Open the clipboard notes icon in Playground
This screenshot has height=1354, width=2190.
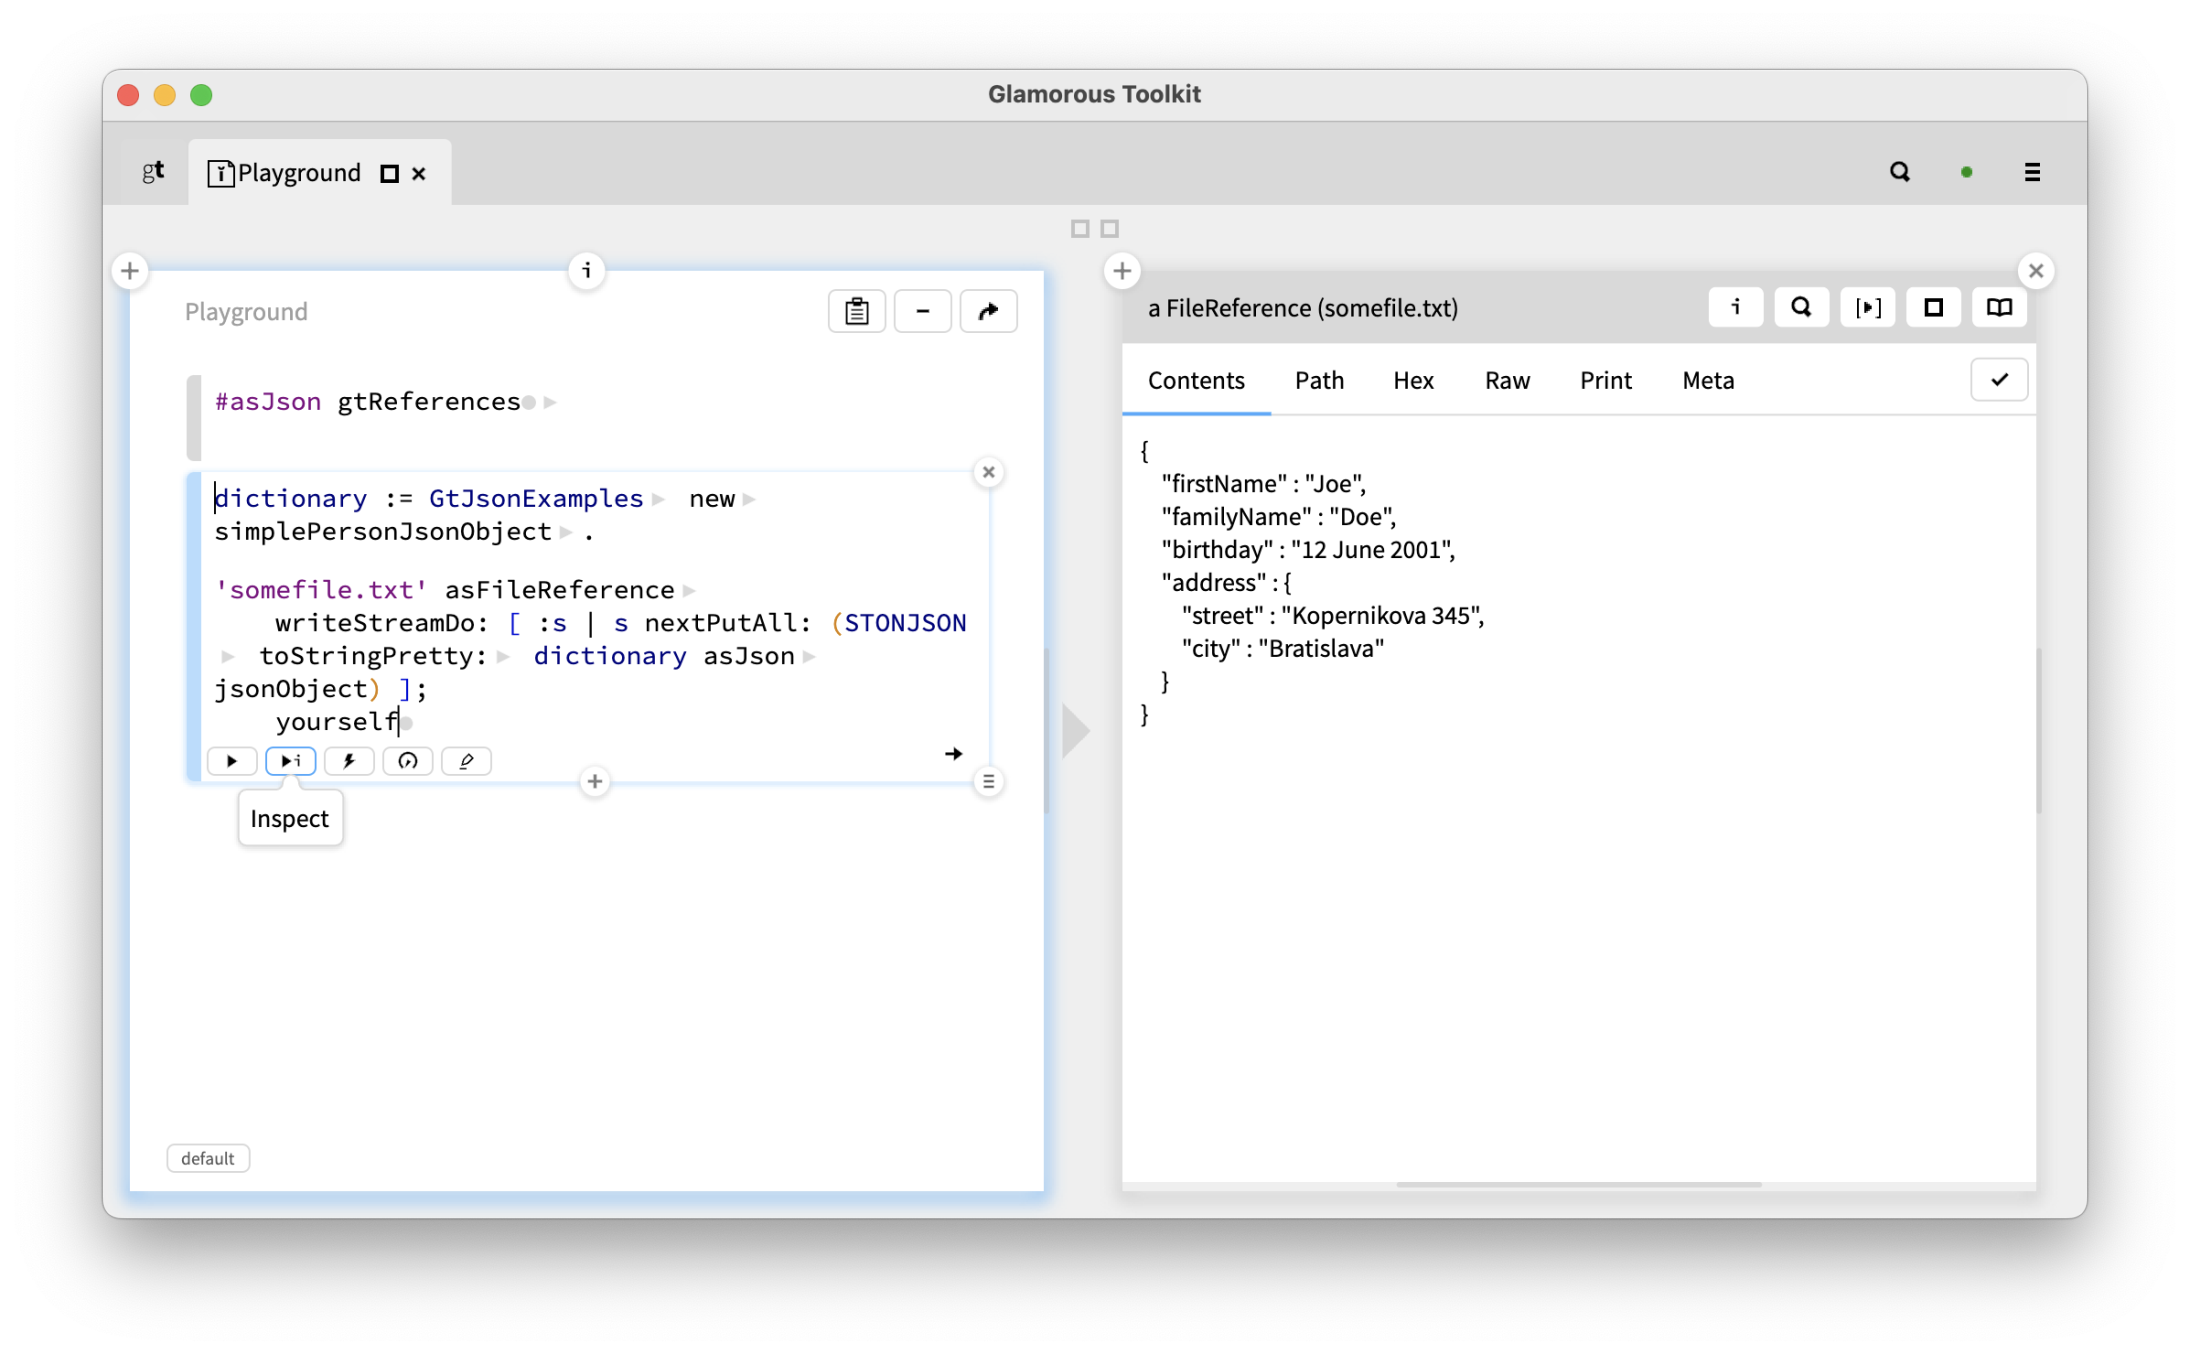pos(856,311)
